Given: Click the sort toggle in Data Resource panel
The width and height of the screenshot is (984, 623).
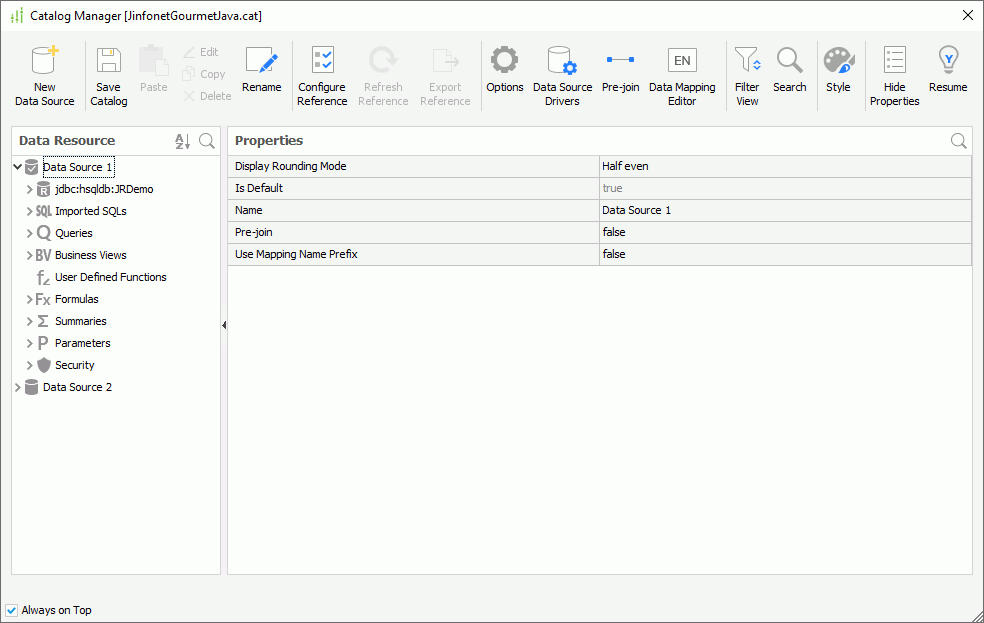Looking at the screenshot, I should 184,140.
